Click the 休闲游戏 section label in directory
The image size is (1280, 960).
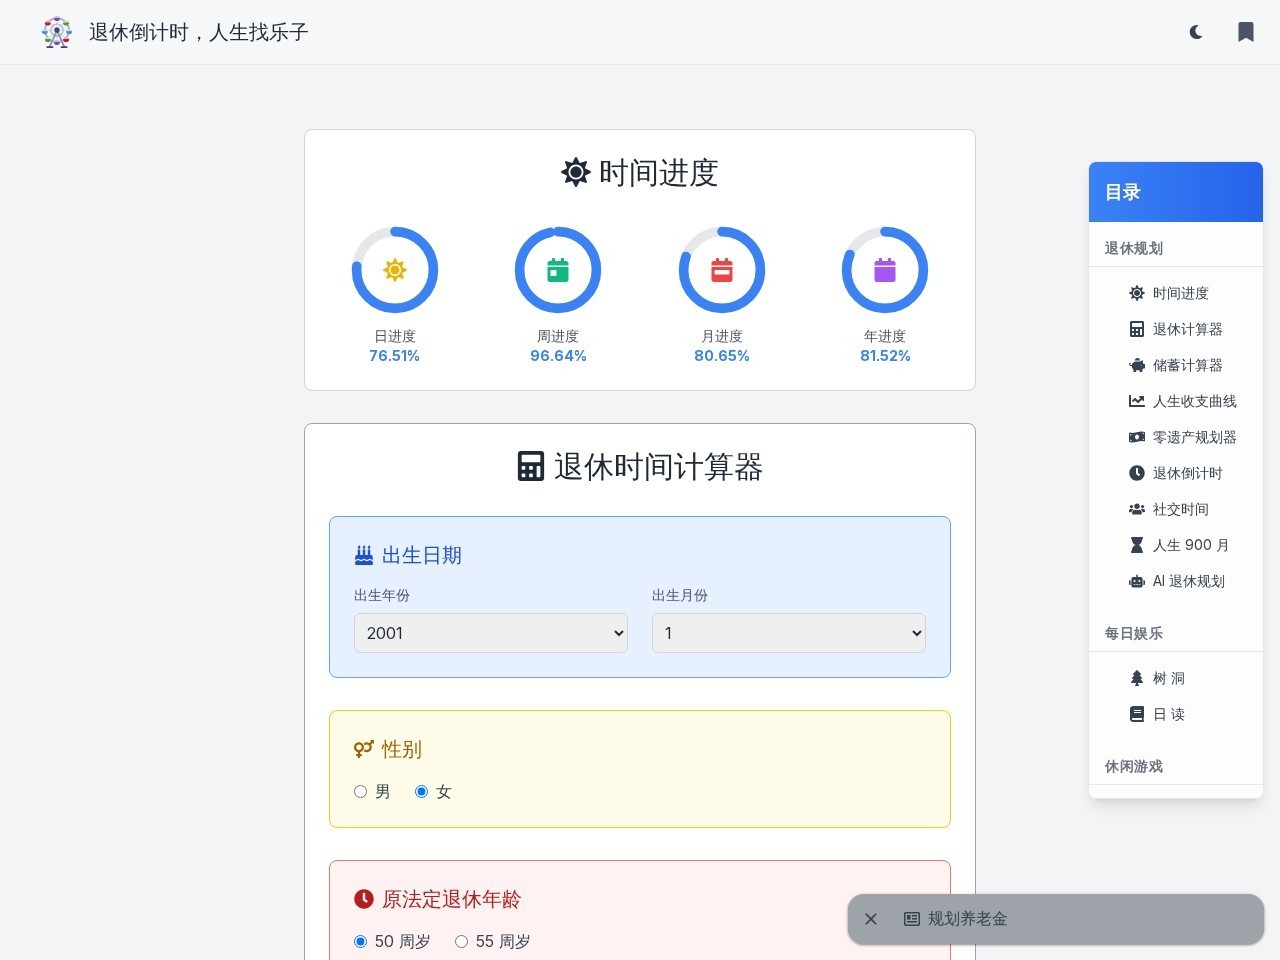1134,766
